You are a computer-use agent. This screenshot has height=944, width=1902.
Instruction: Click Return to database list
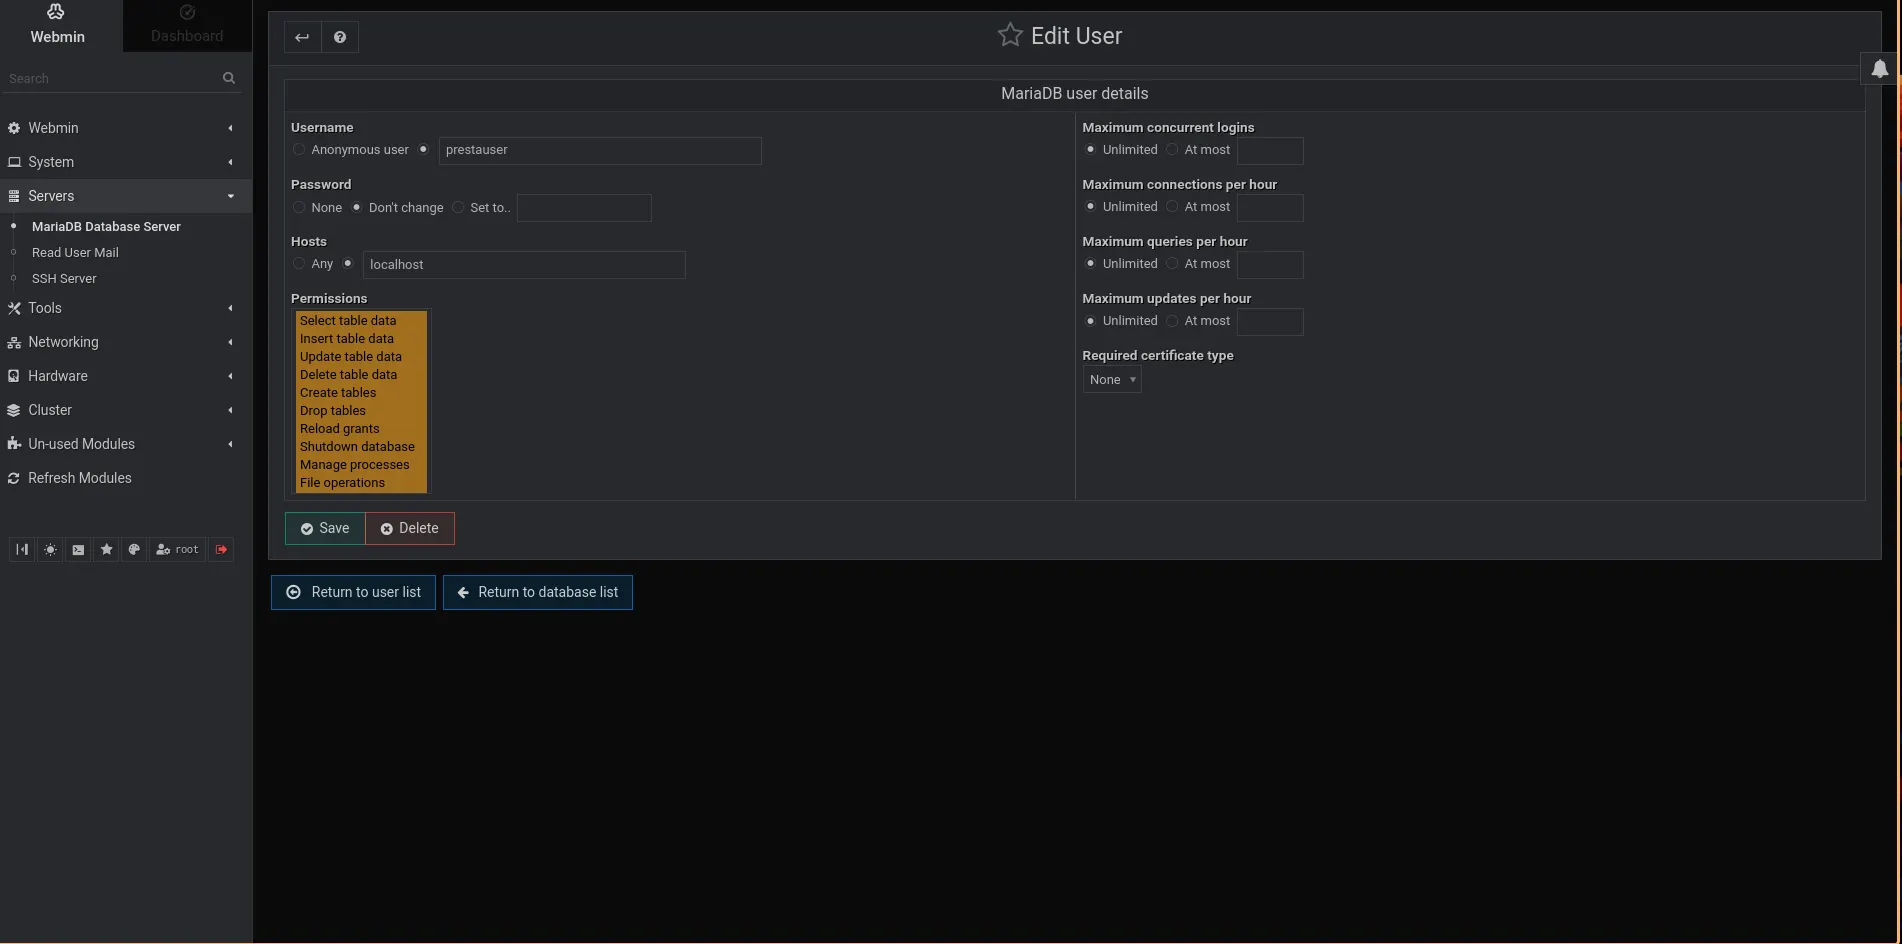pos(538,592)
